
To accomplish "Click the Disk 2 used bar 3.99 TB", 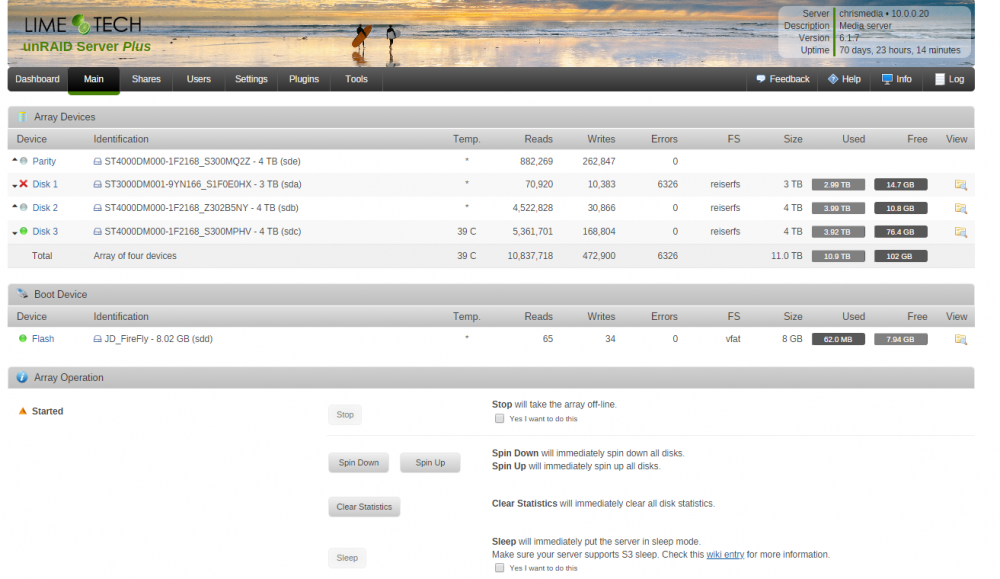I will click(838, 209).
